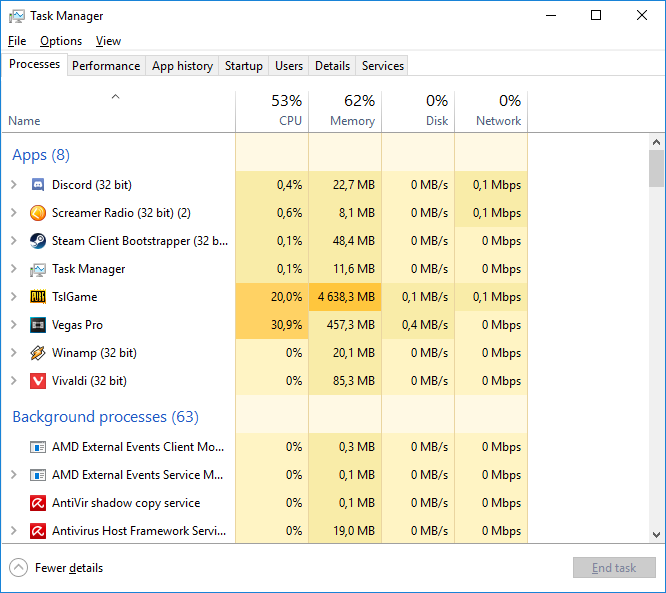The image size is (666, 593).
Task: Click the Screamer Radio orange icon
Action: pyautogui.click(x=38, y=213)
